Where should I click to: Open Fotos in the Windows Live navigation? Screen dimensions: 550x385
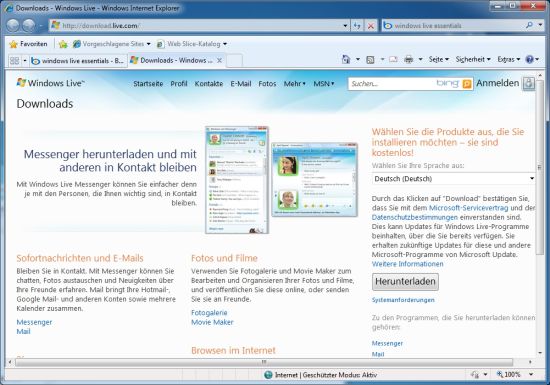(267, 83)
